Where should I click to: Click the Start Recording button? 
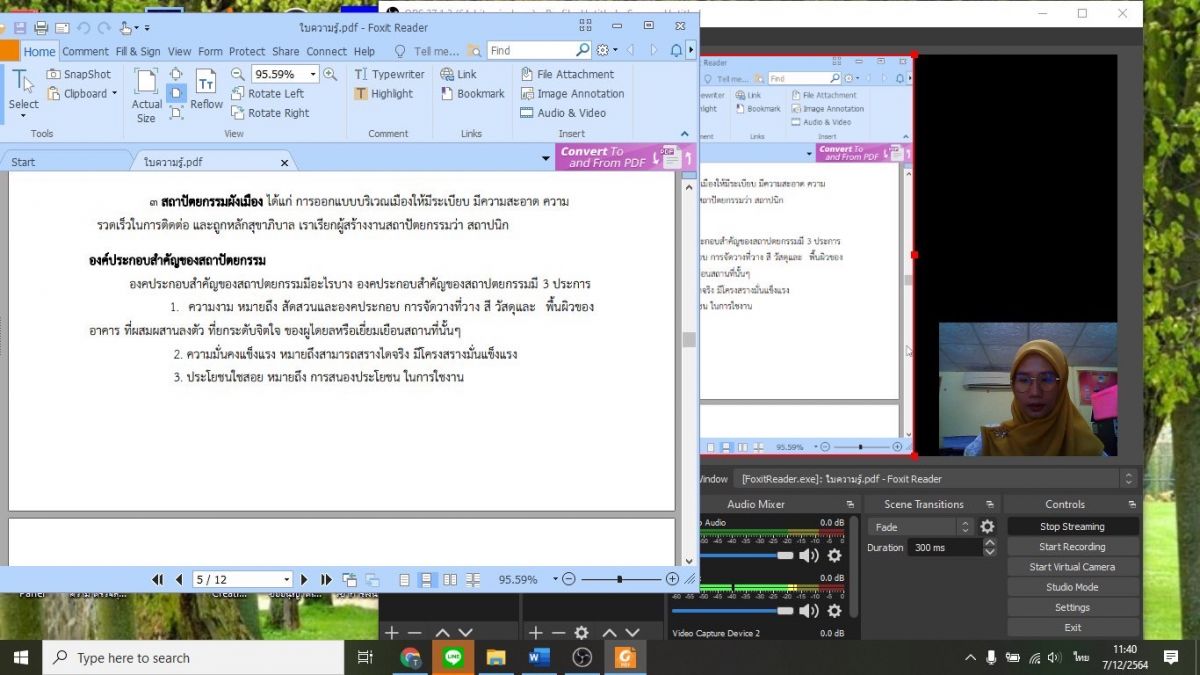click(x=1072, y=547)
